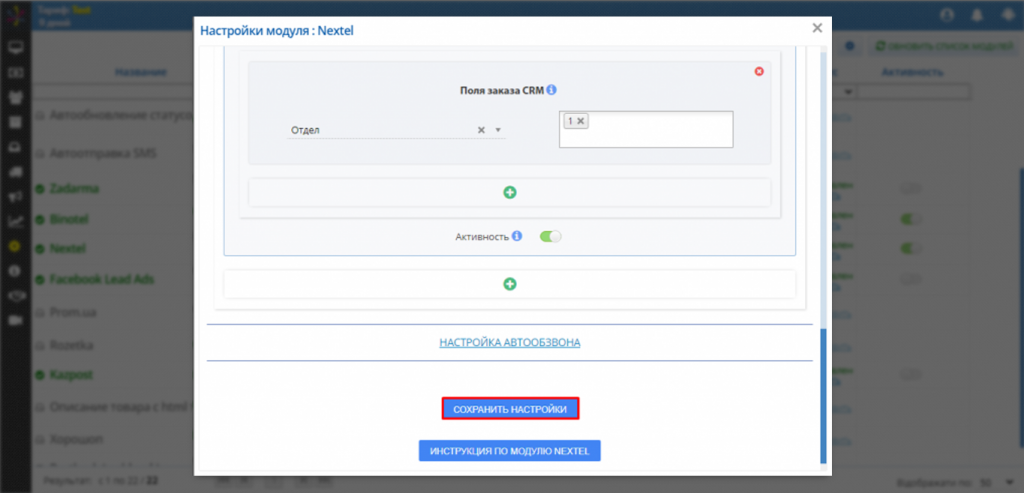Remove the tag "1" from the value box
This screenshot has height=493, width=1024.
pos(581,121)
